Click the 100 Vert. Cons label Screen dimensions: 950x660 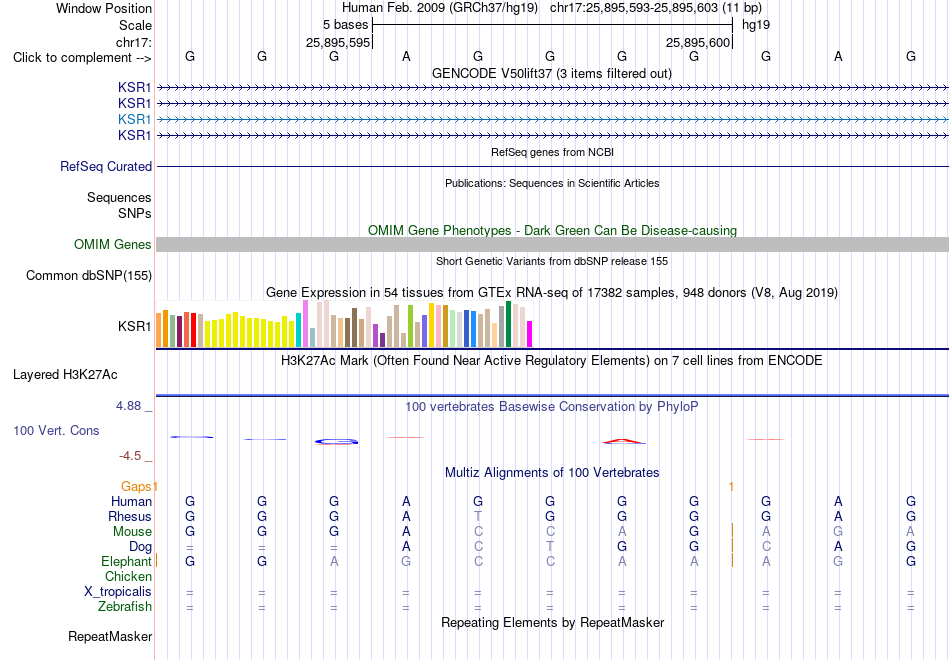point(56,431)
